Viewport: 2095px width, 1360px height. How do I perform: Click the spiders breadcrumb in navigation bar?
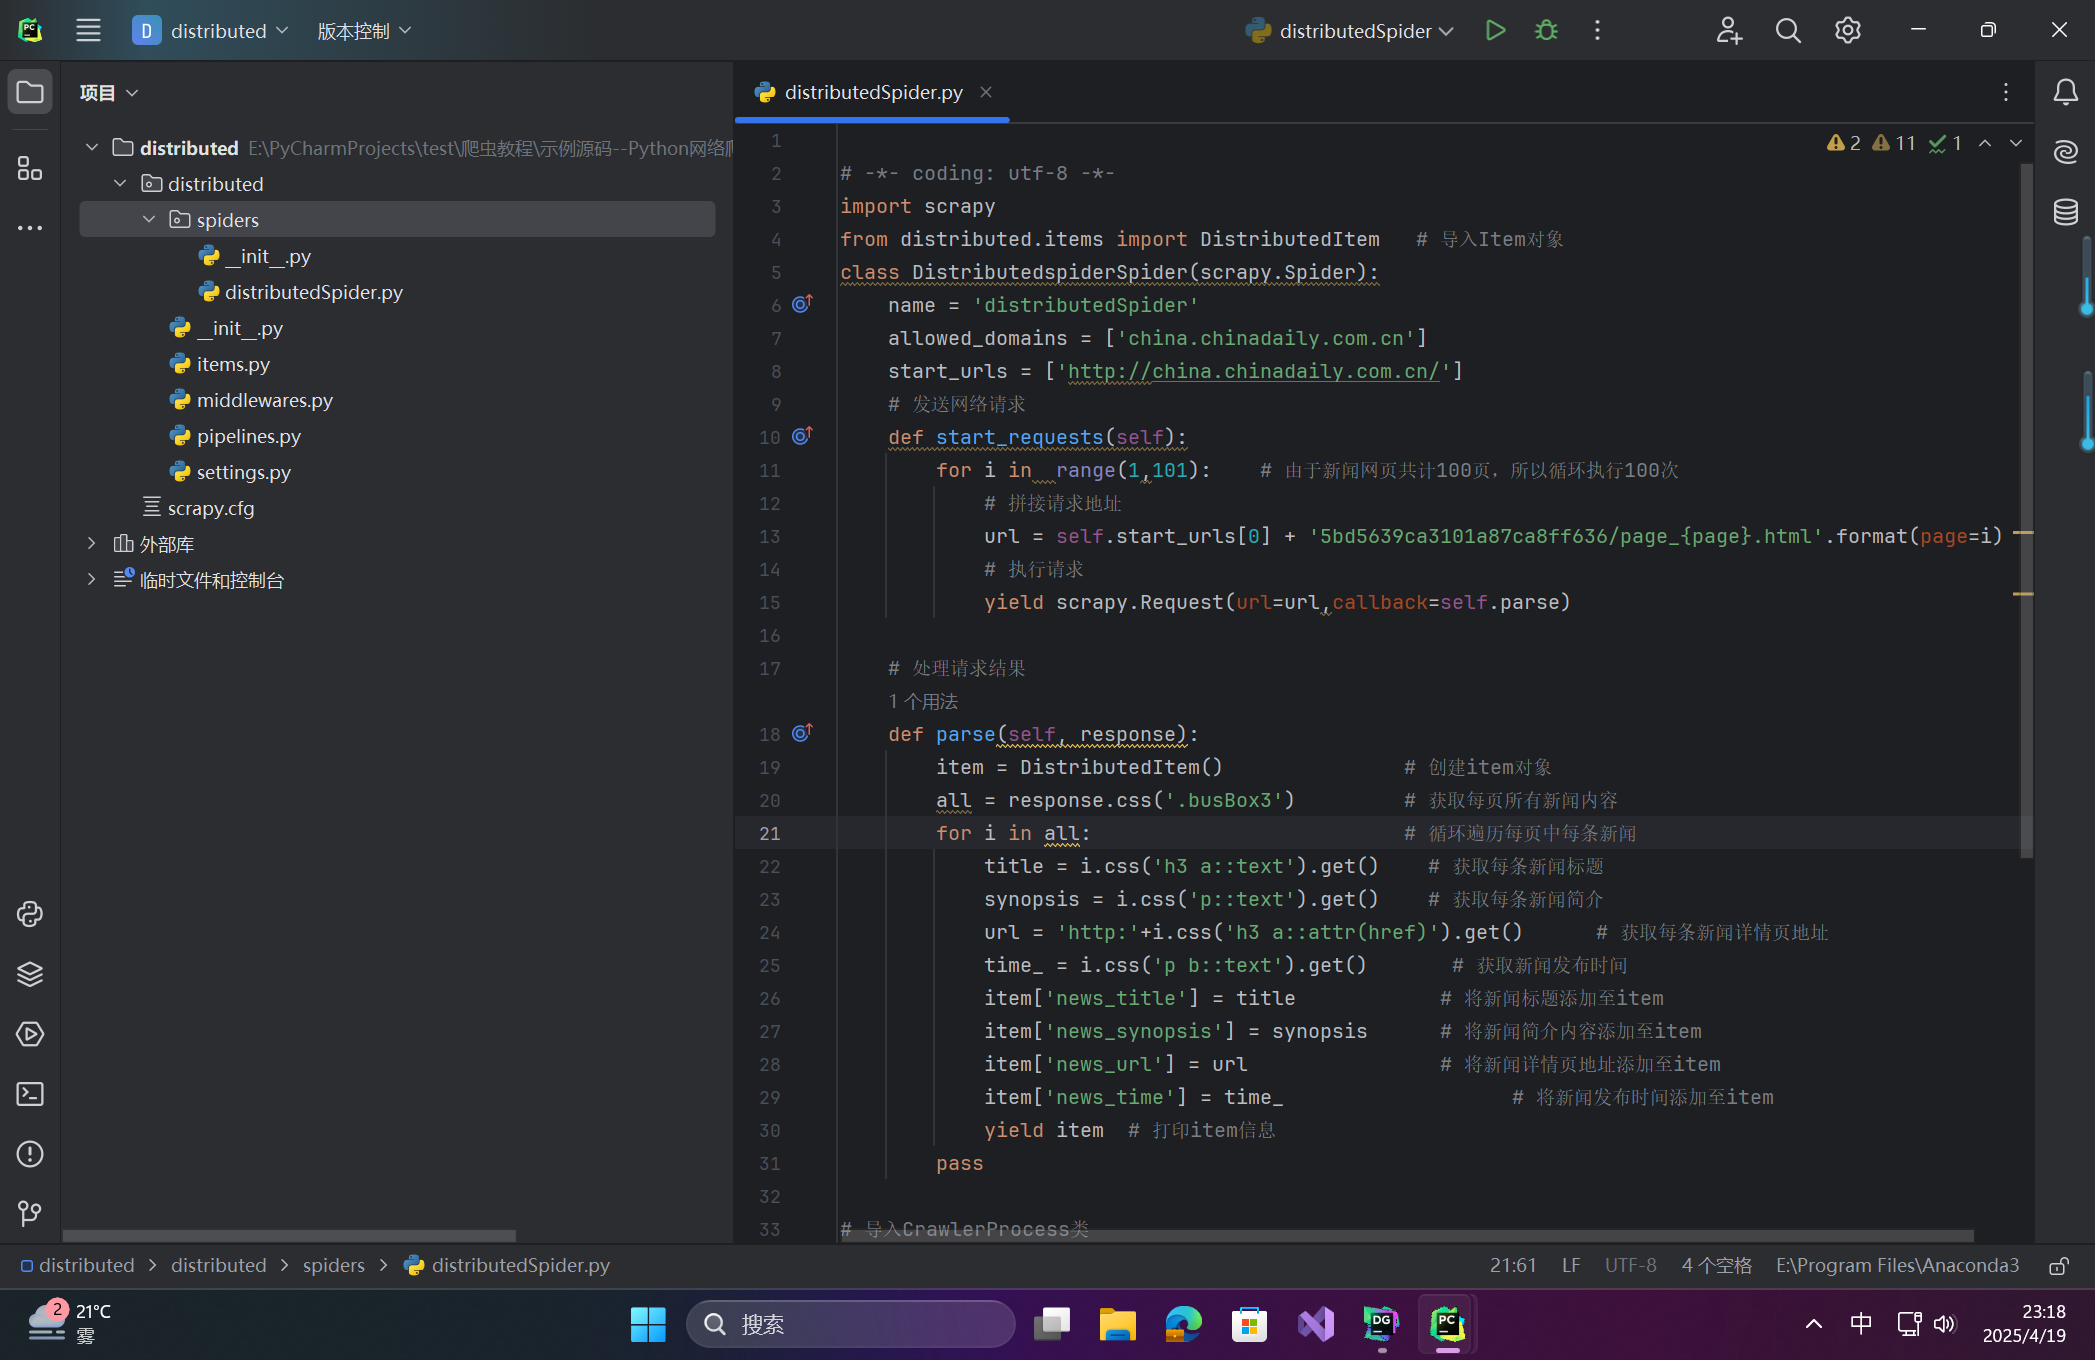(333, 1265)
